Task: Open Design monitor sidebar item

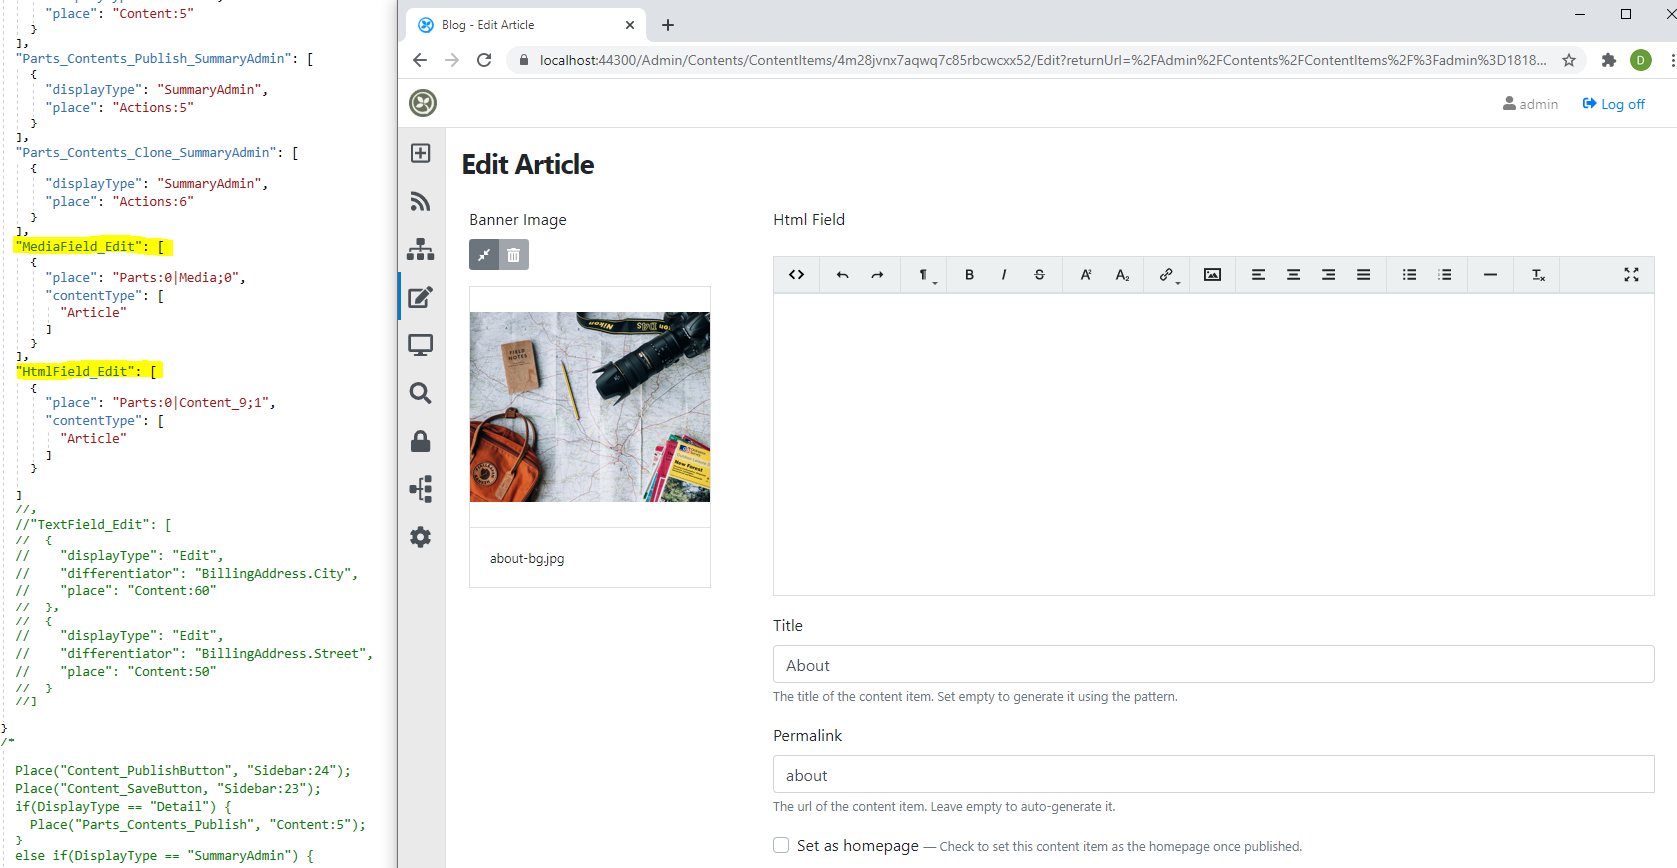Action: 421,345
